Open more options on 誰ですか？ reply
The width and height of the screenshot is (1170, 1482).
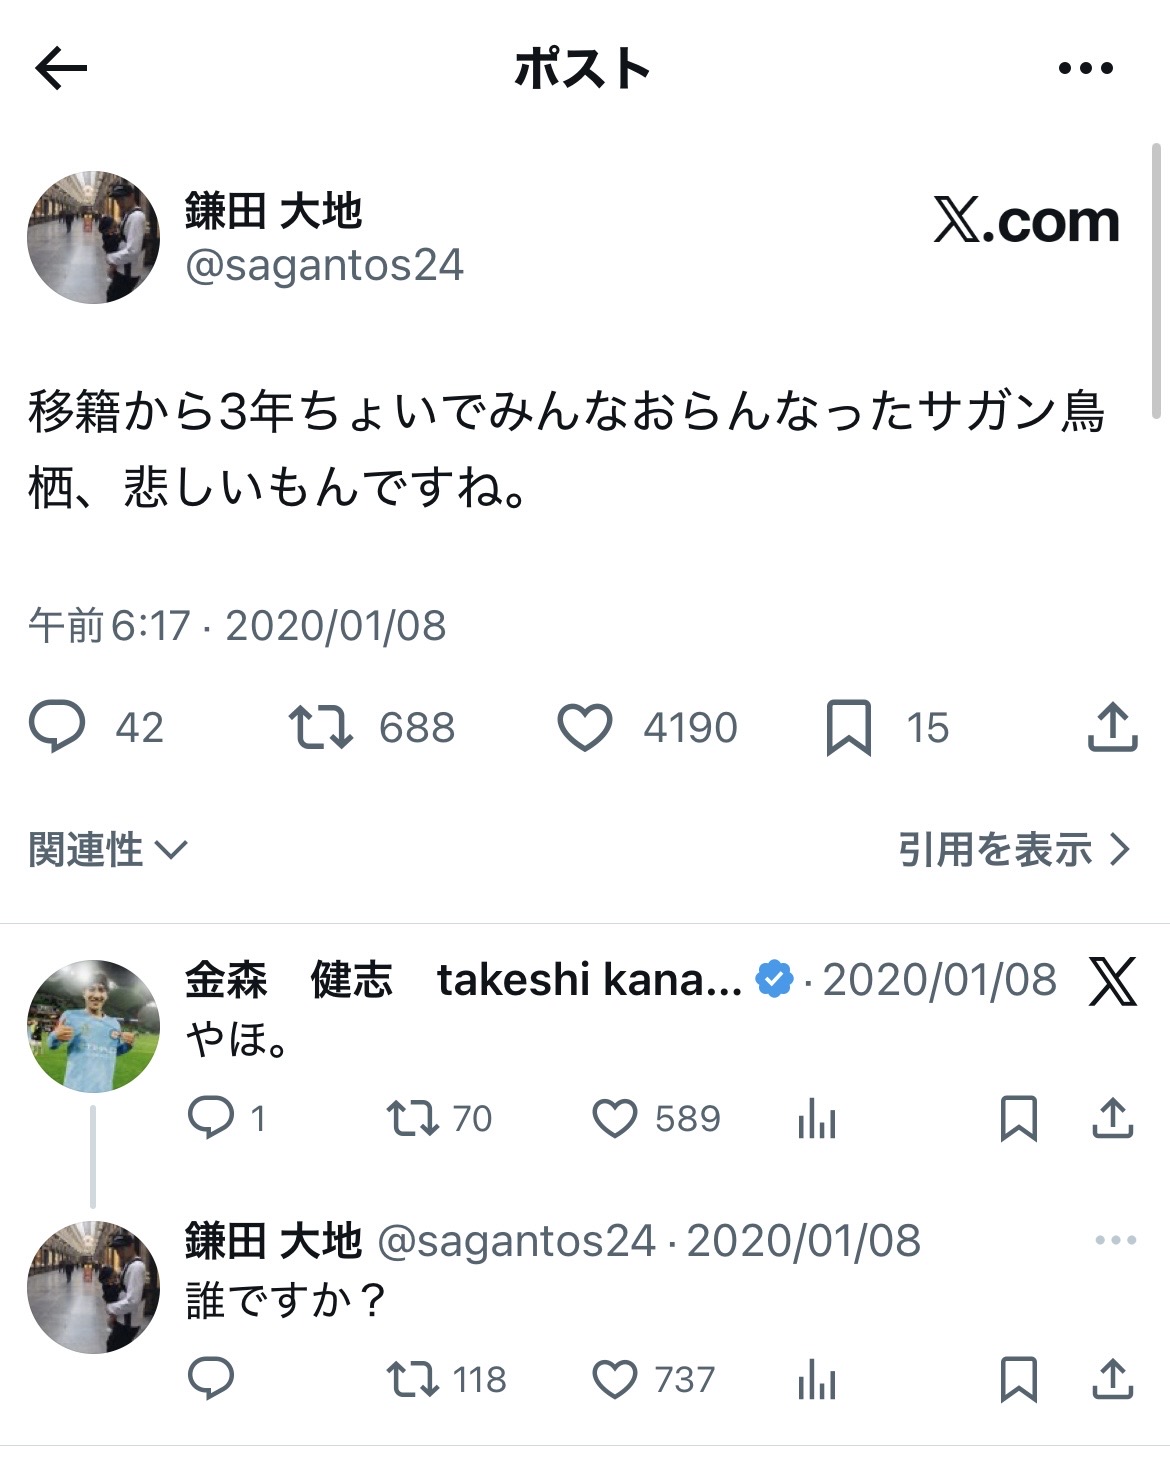[1115, 1240]
